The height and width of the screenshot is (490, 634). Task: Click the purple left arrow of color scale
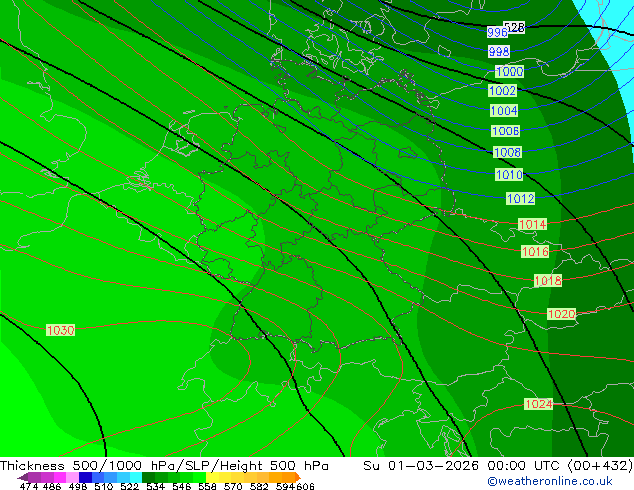coord(22,477)
